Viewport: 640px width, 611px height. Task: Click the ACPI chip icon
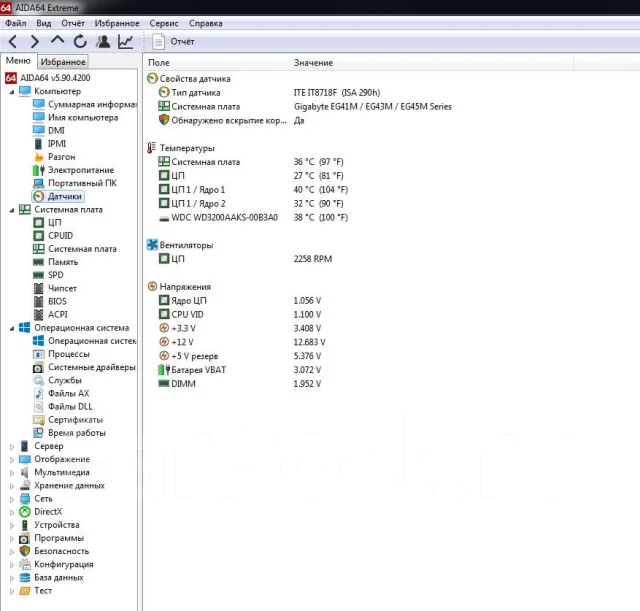pos(38,314)
